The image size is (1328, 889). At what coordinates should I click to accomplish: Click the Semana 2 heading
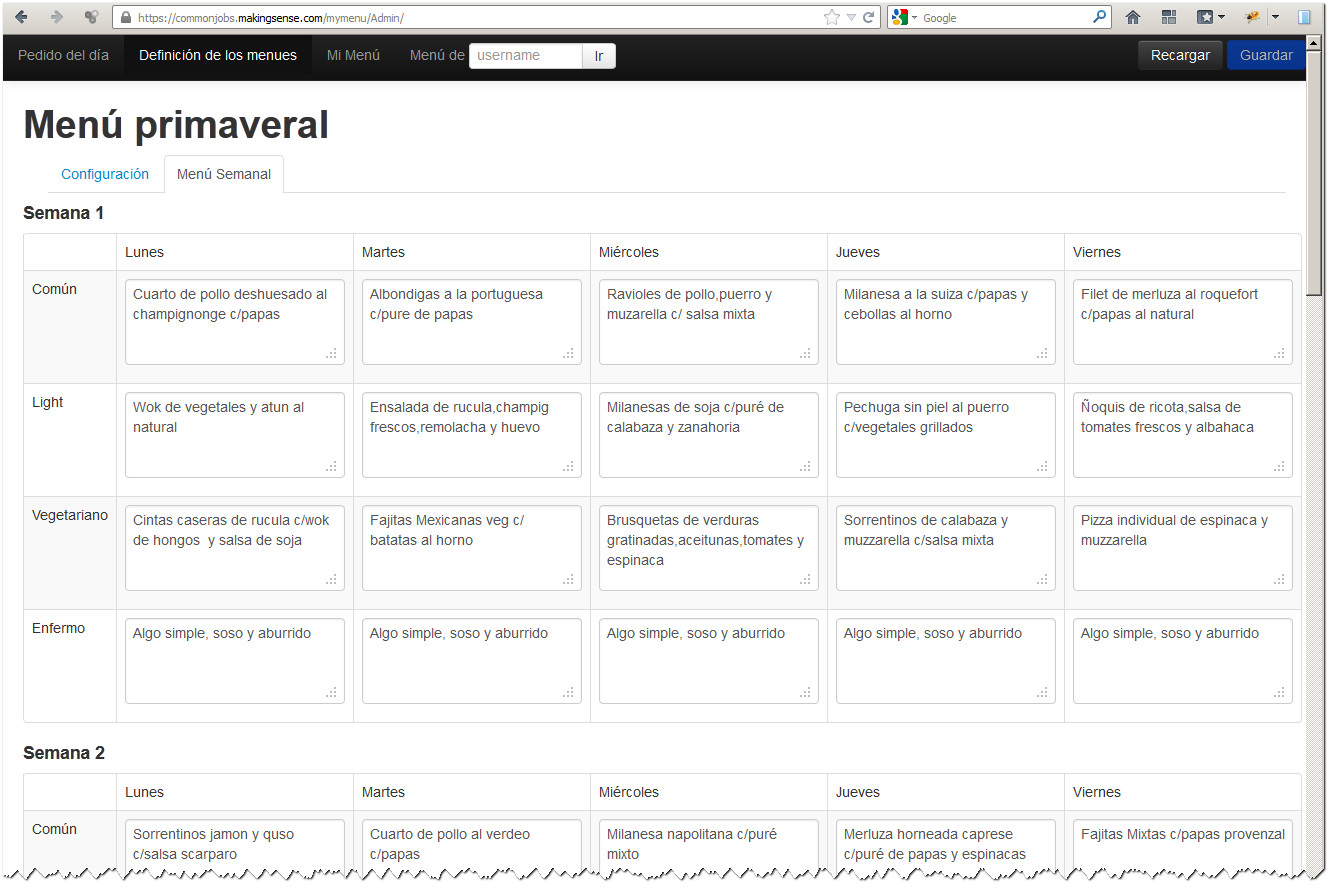tap(63, 753)
